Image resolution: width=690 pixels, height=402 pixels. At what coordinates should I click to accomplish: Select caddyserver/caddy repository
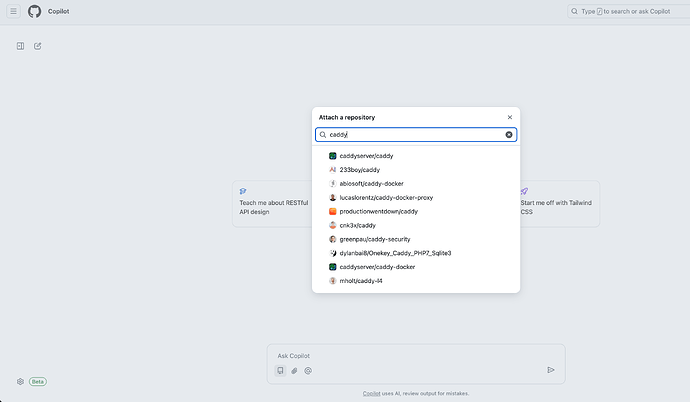click(416, 156)
